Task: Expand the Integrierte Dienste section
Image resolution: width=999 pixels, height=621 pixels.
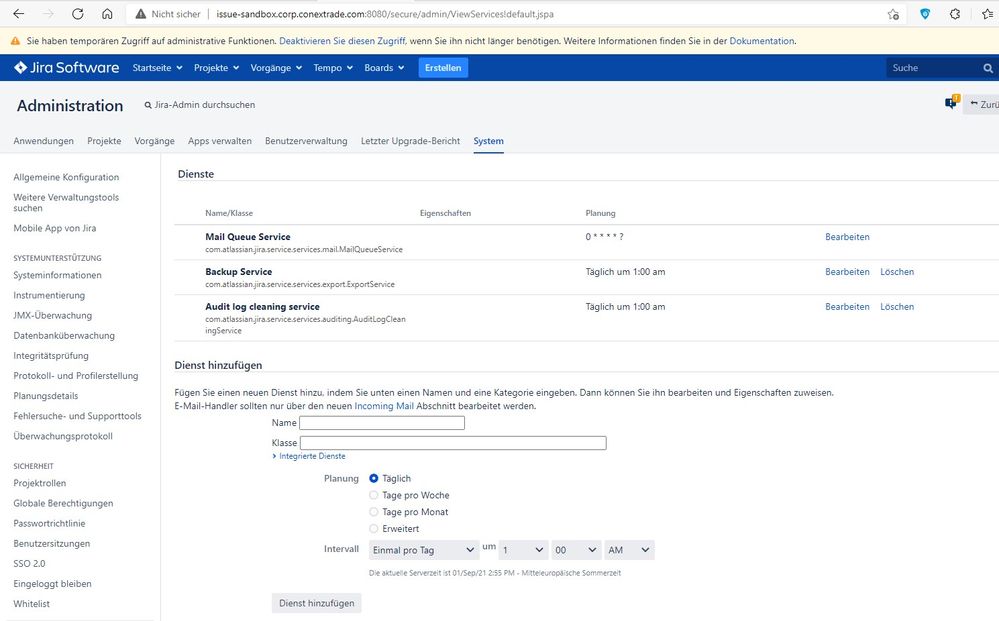Action: point(309,456)
